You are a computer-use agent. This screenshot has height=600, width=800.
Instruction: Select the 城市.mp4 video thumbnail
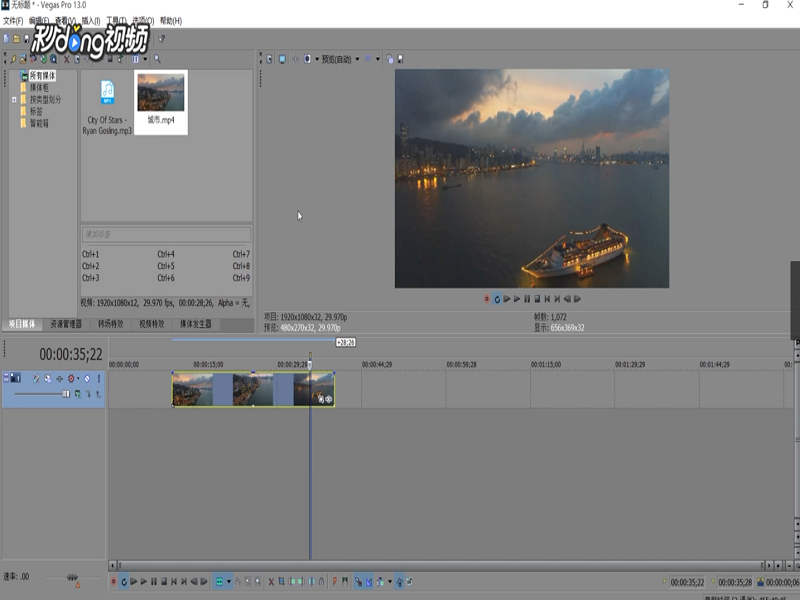coord(161,102)
